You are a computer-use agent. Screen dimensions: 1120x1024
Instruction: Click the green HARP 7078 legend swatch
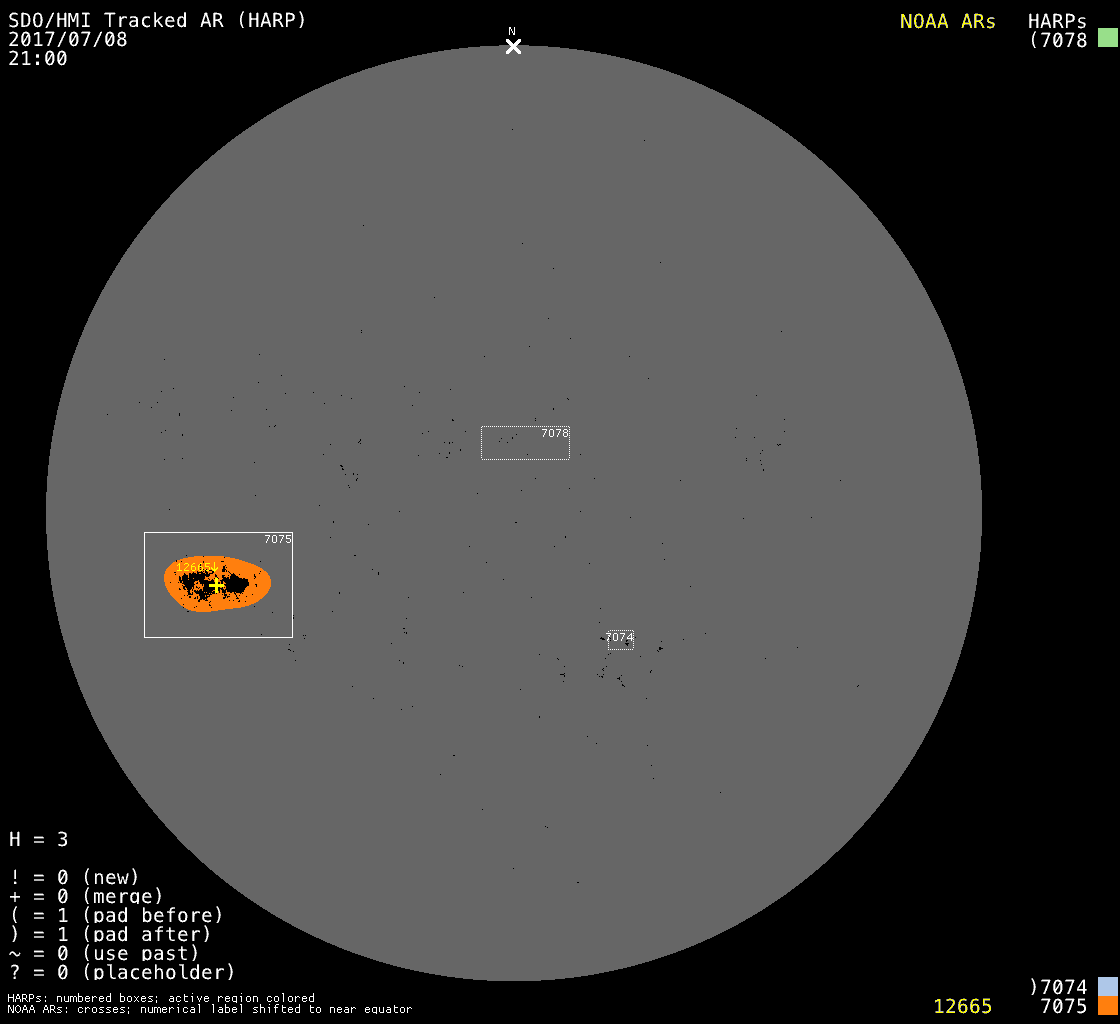pyautogui.click(x=1107, y=39)
